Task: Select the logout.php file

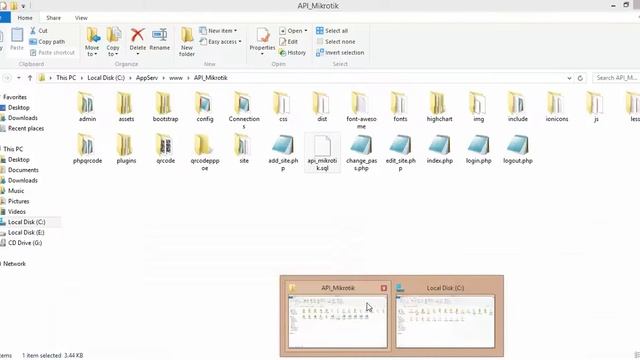Action: pos(518,149)
